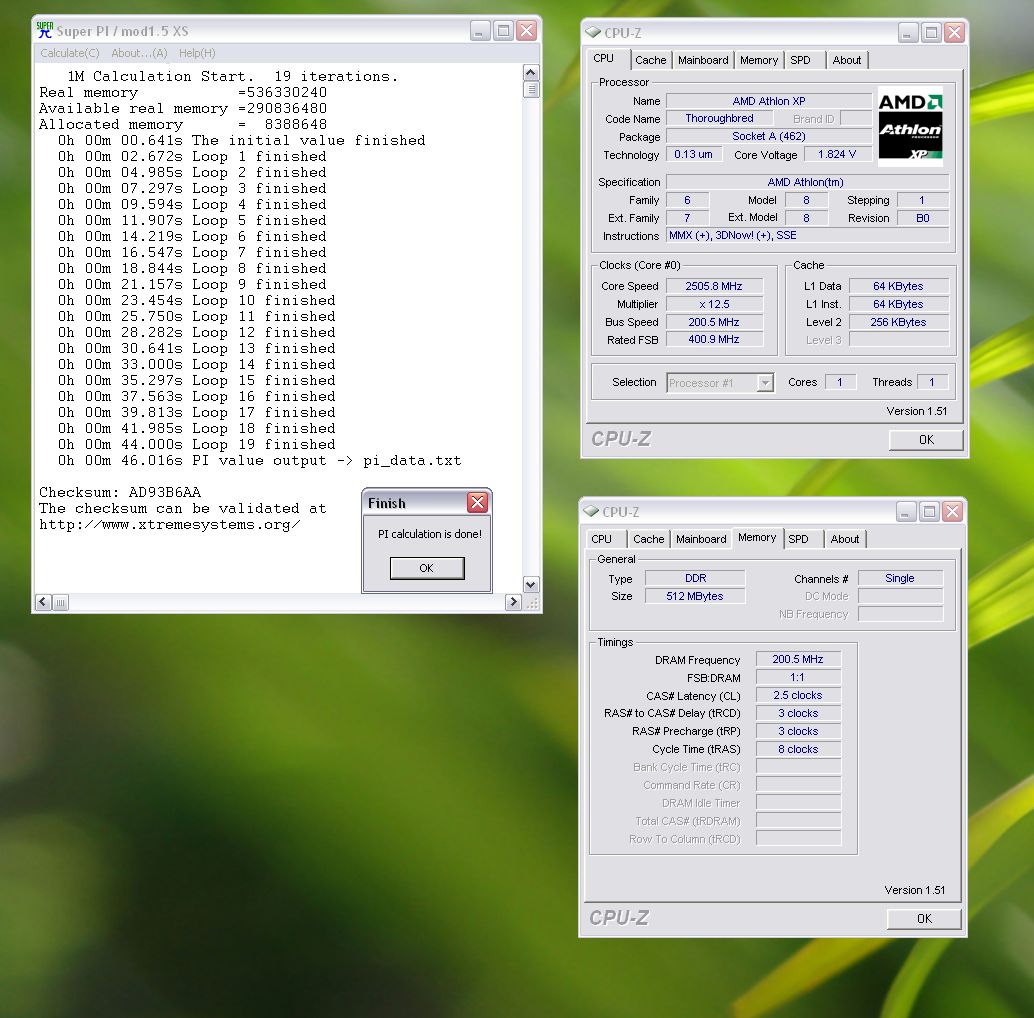Switch to About tab in lower CPU-Z window
1034x1018 pixels.
click(x=845, y=539)
